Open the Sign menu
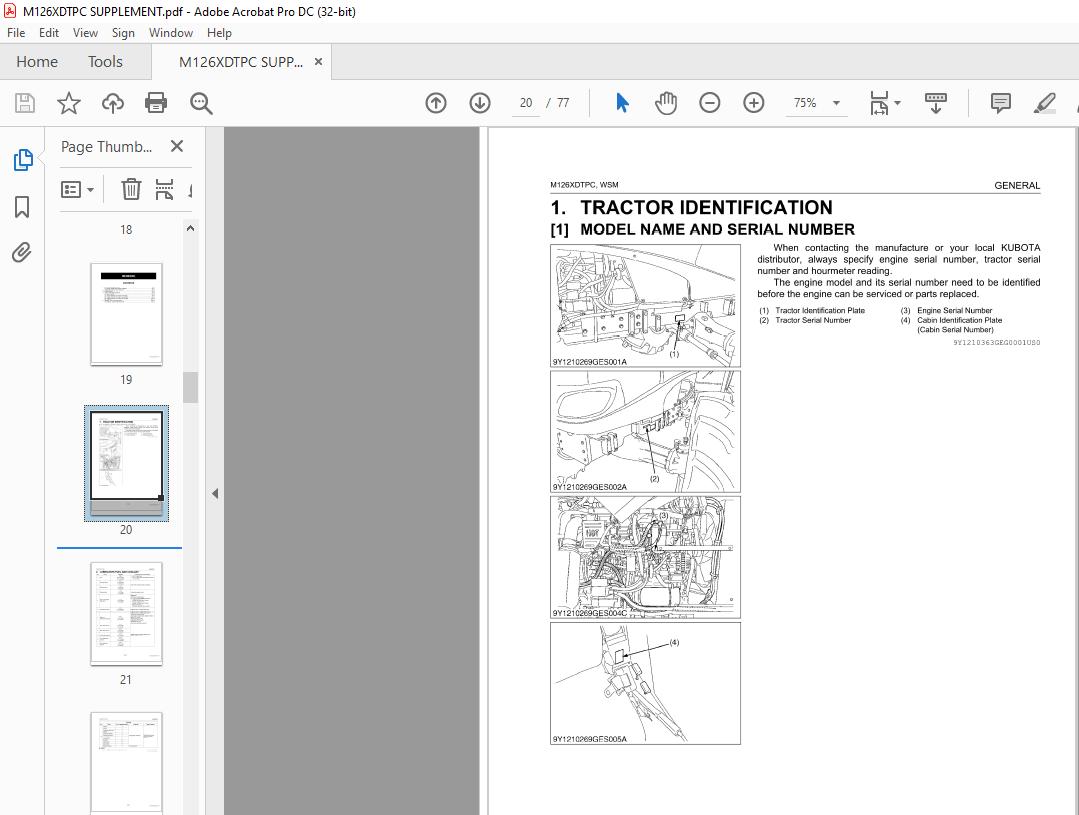The height and width of the screenshot is (815, 1079). point(123,32)
